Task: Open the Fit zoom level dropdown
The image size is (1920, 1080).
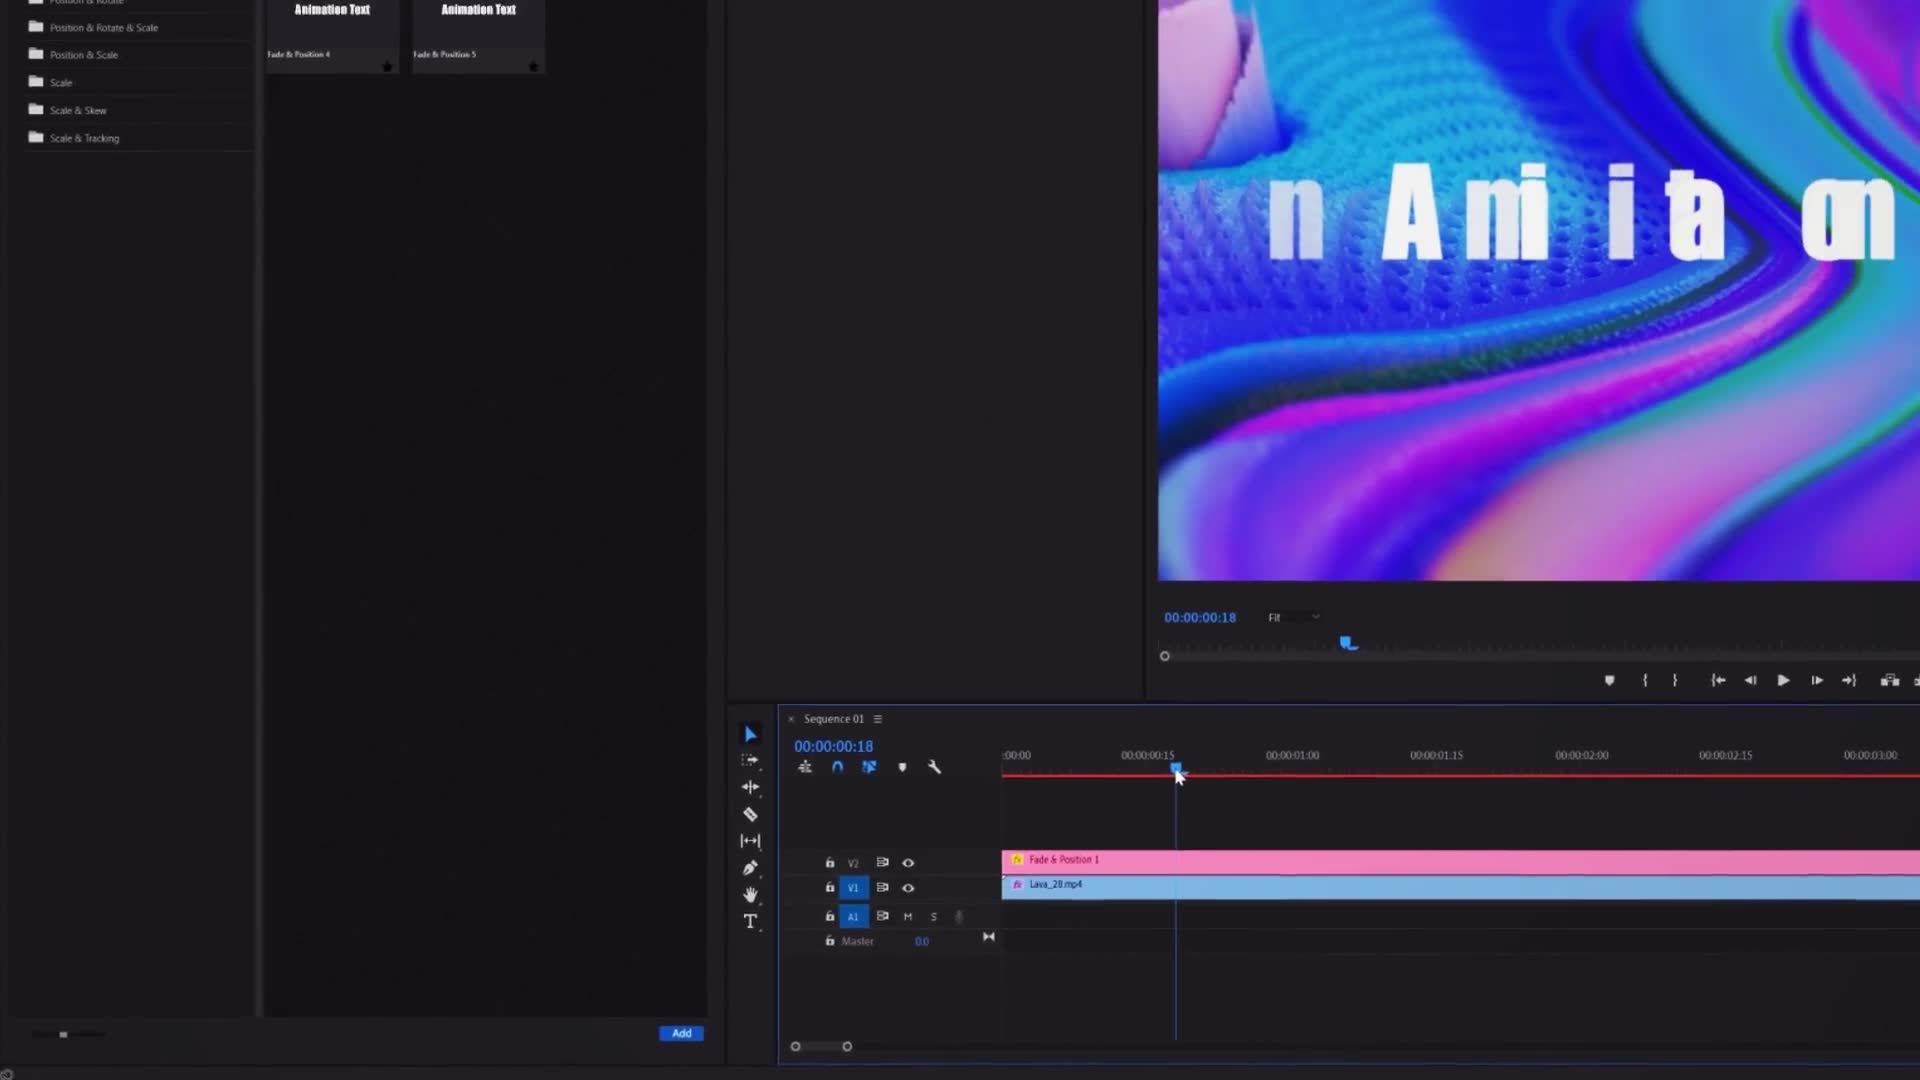Action: tap(1295, 618)
